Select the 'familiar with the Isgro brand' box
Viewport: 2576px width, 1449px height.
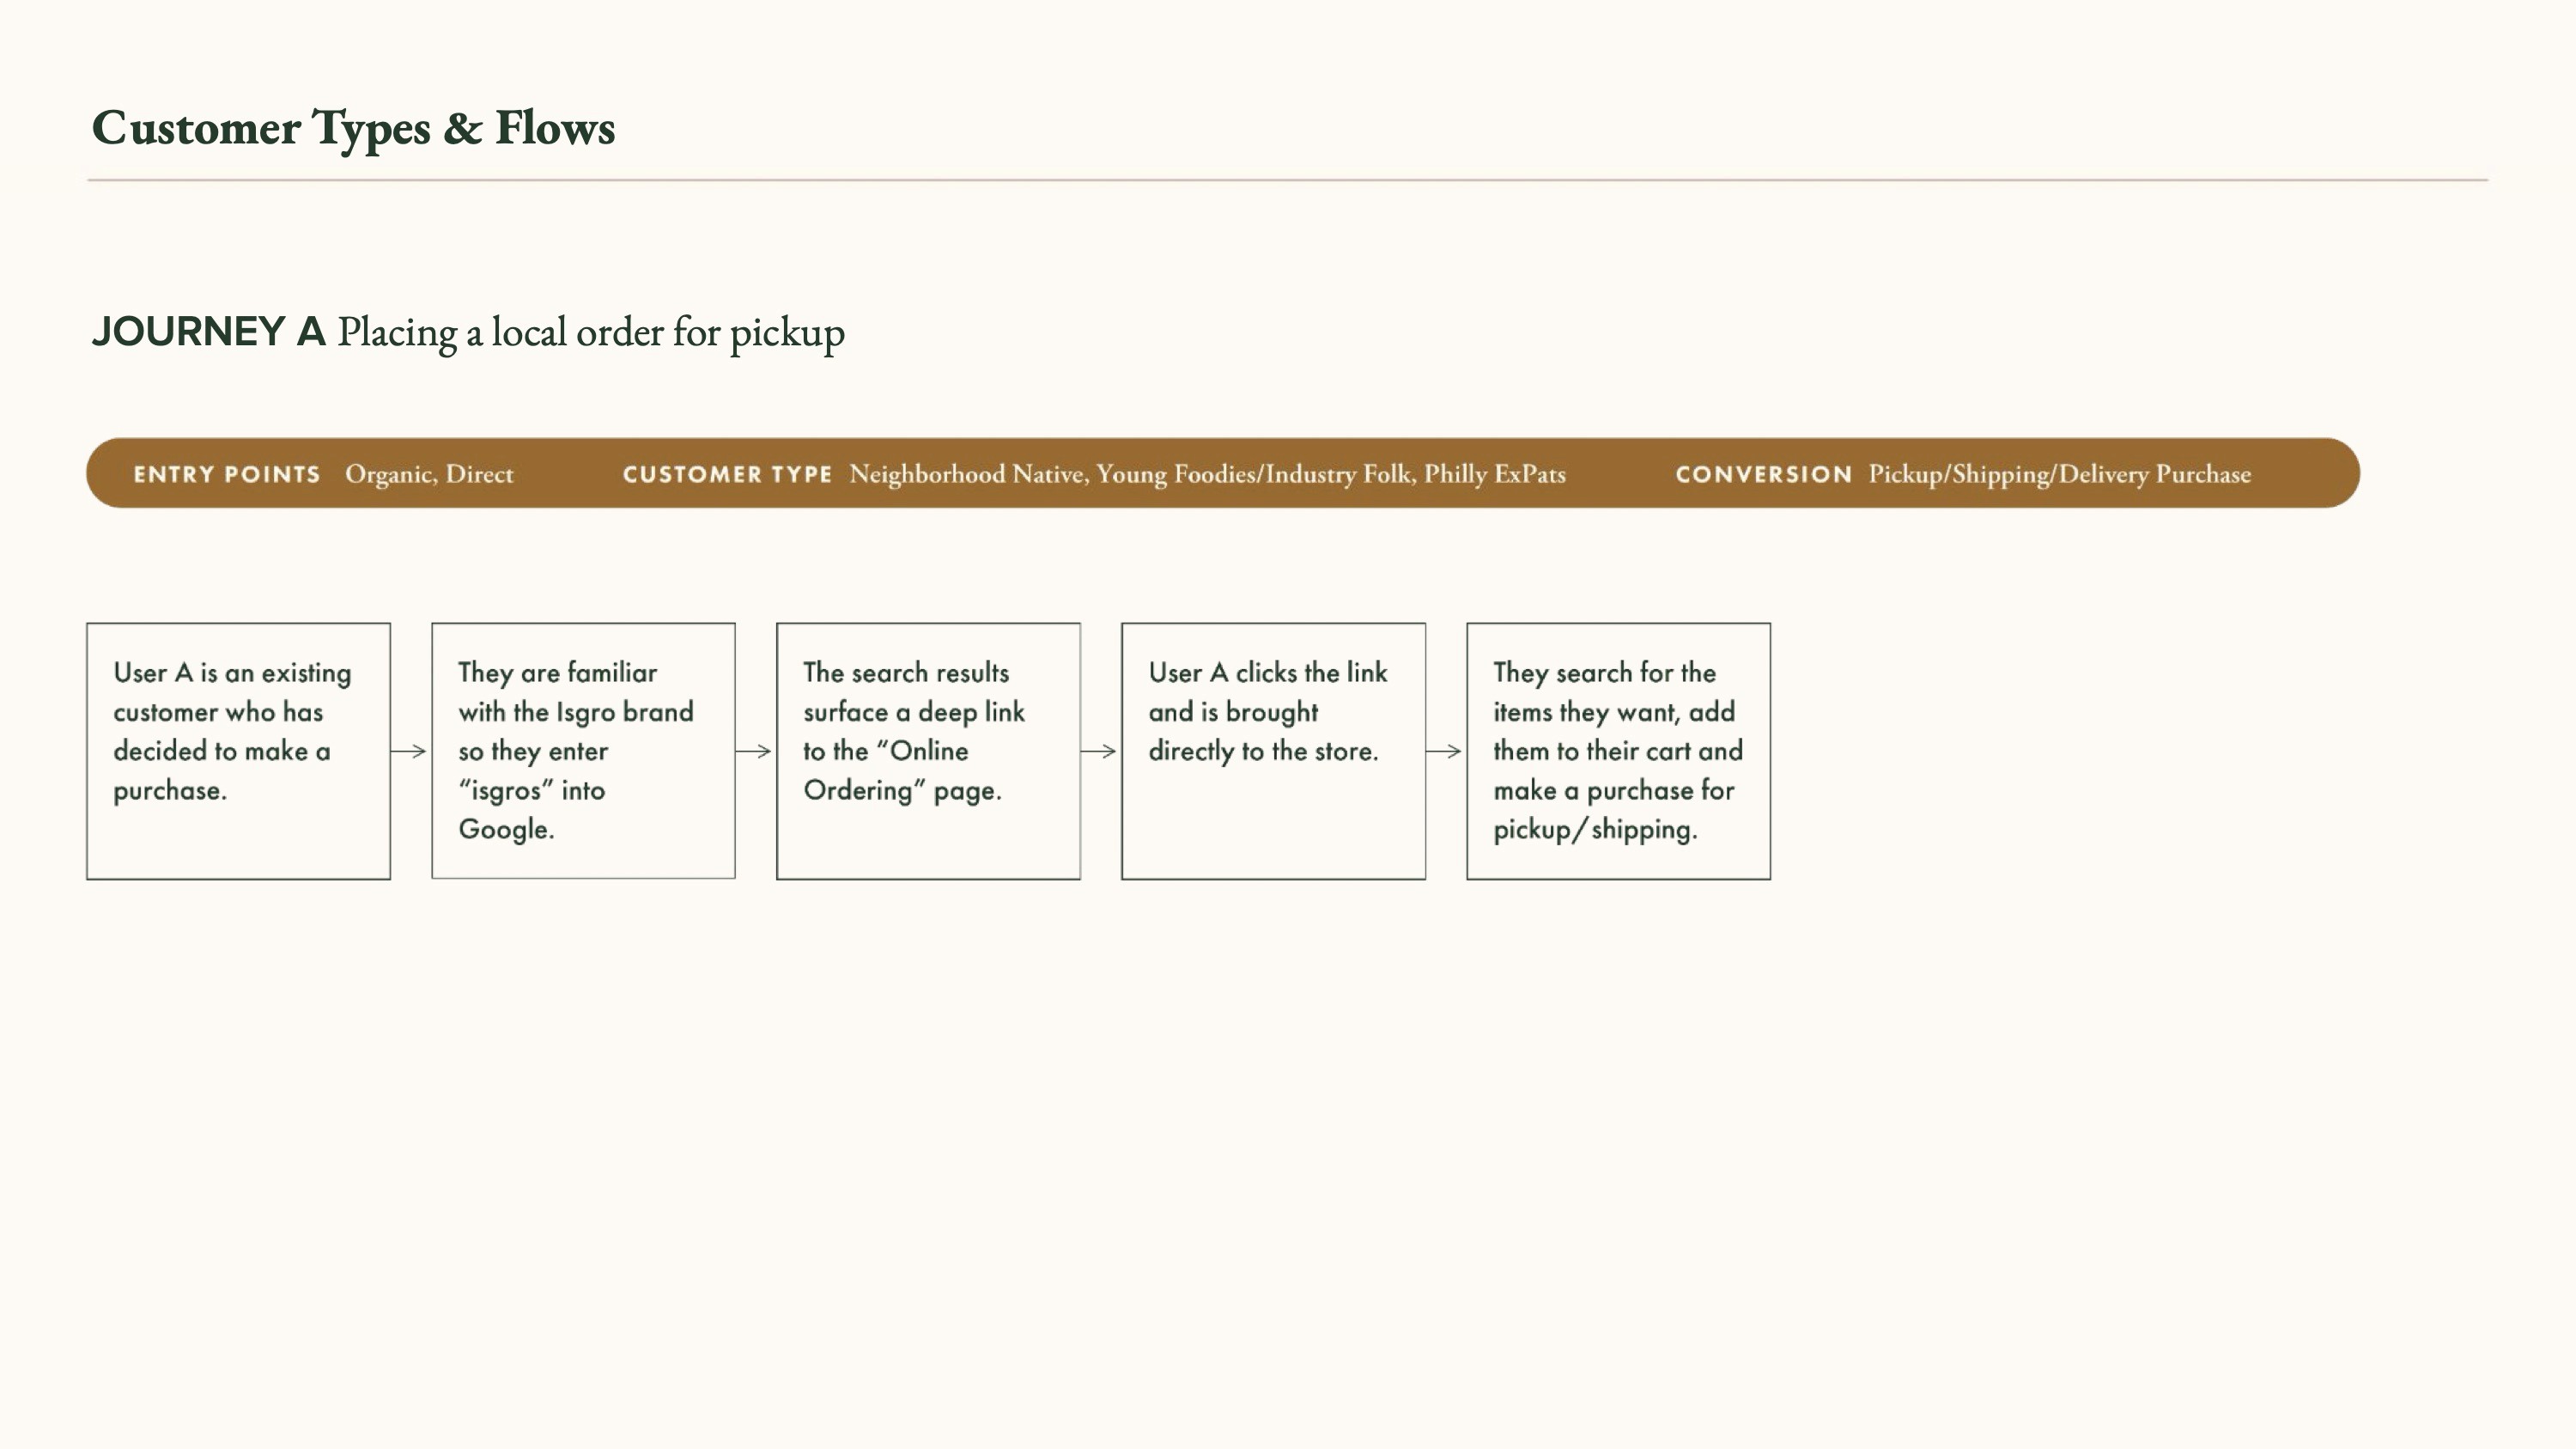pyautogui.click(x=583, y=750)
